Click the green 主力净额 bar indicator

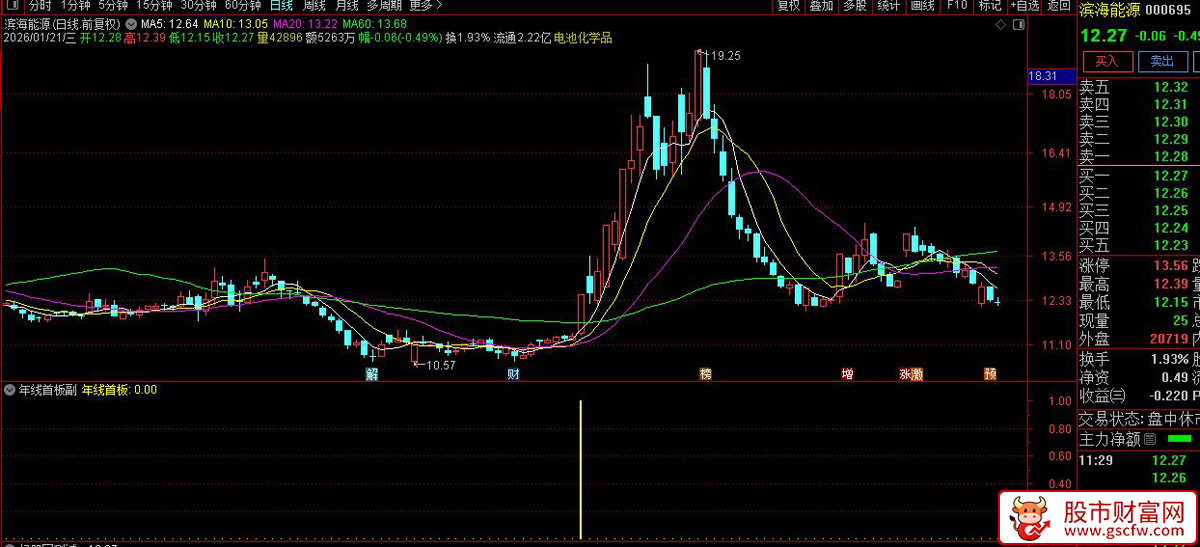coord(1180,439)
